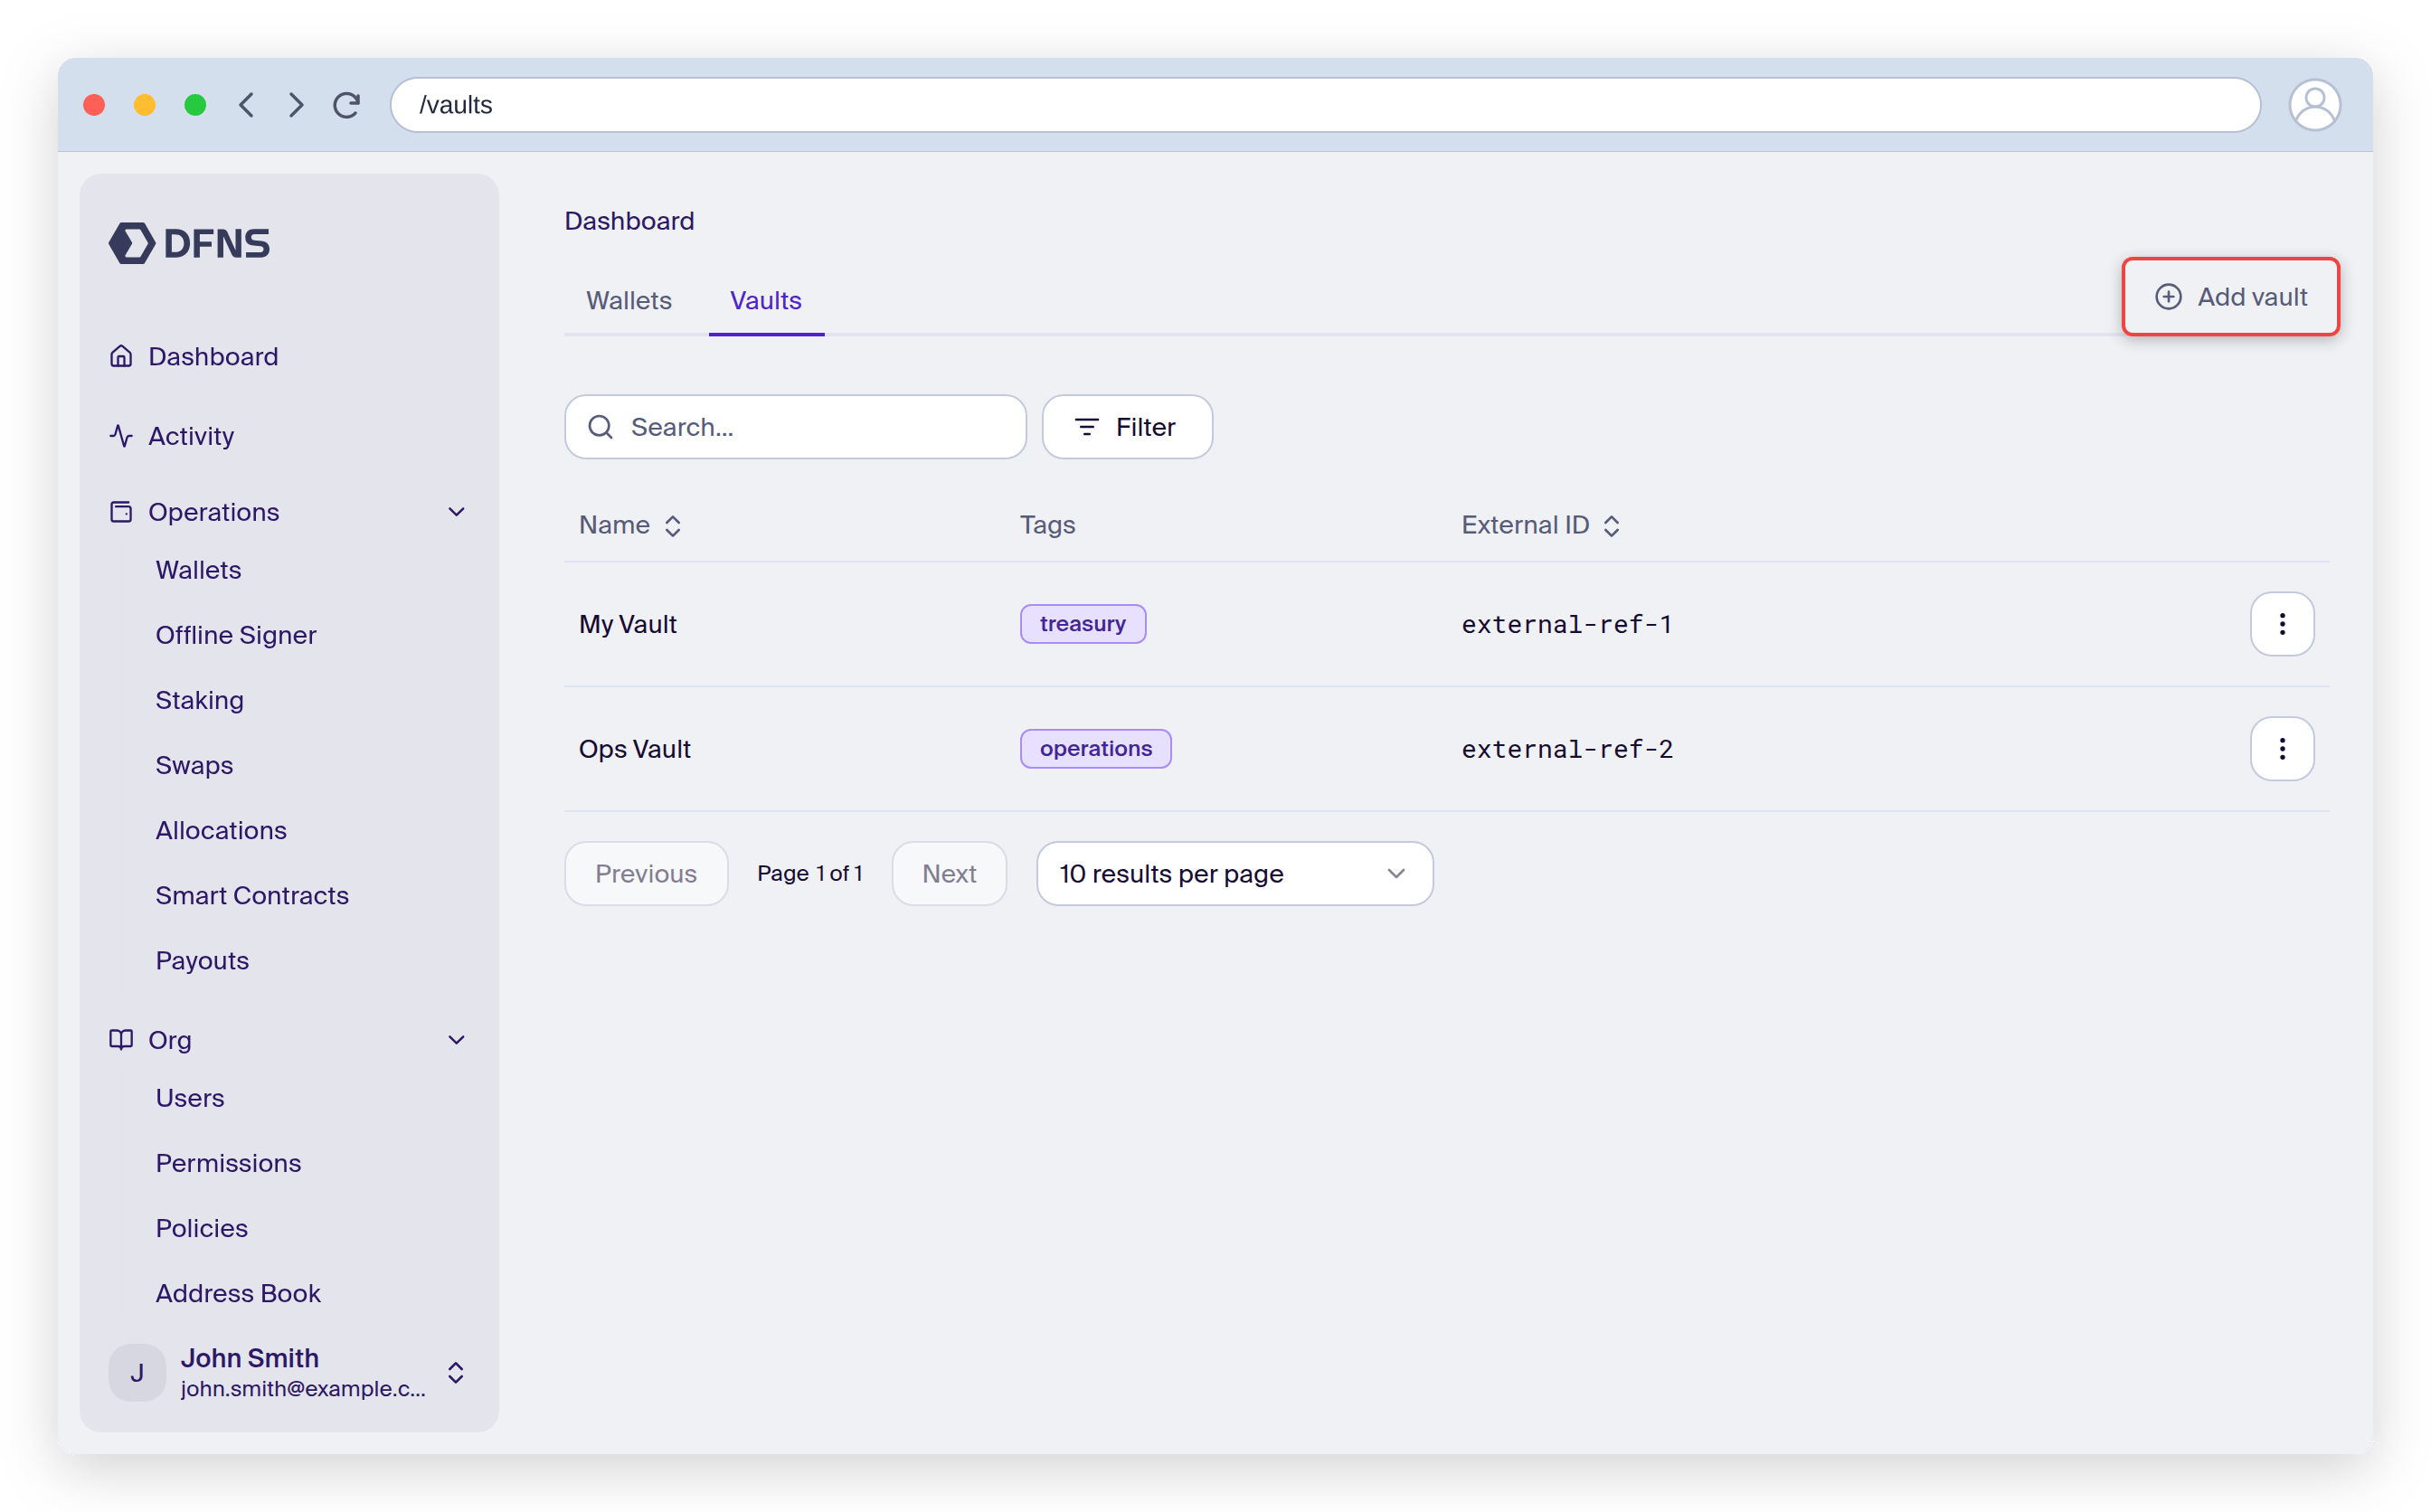Reload the page with the refresh icon
The width and height of the screenshot is (2431, 1512).
347,105
